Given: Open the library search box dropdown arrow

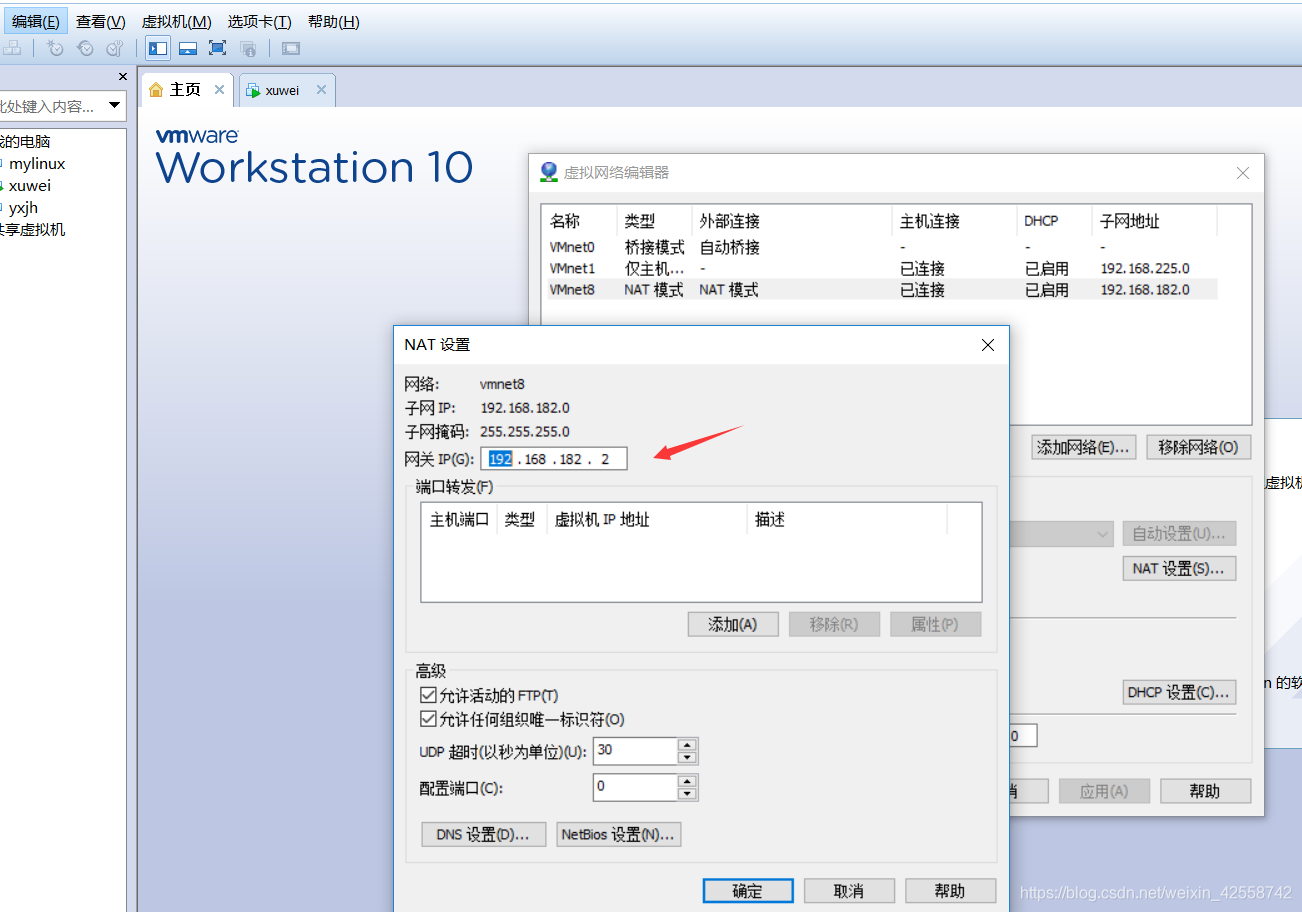Looking at the screenshot, I should (x=114, y=106).
